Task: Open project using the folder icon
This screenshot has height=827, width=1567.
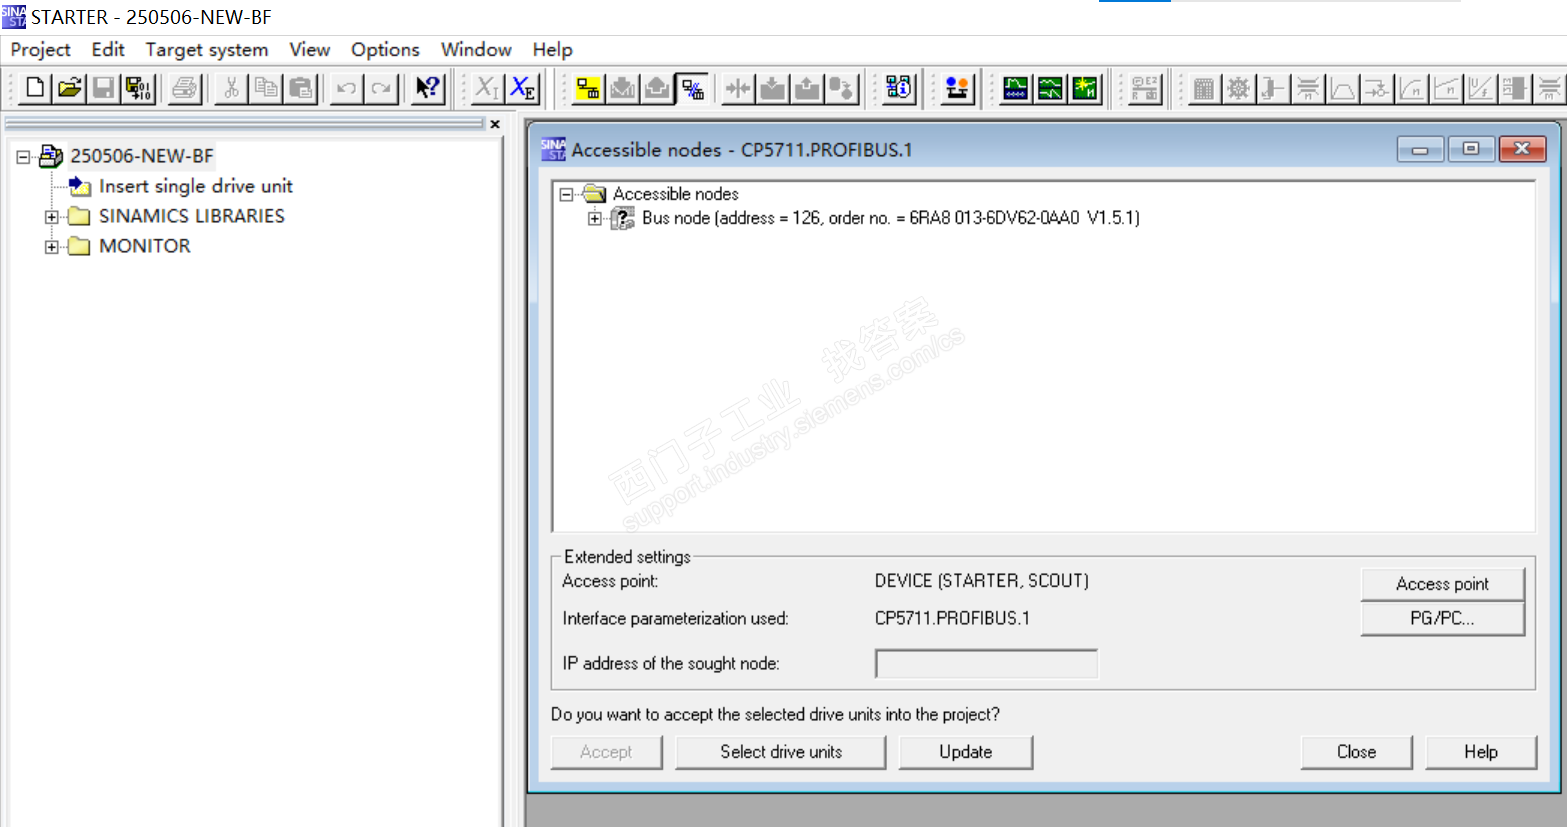Action: (69, 88)
